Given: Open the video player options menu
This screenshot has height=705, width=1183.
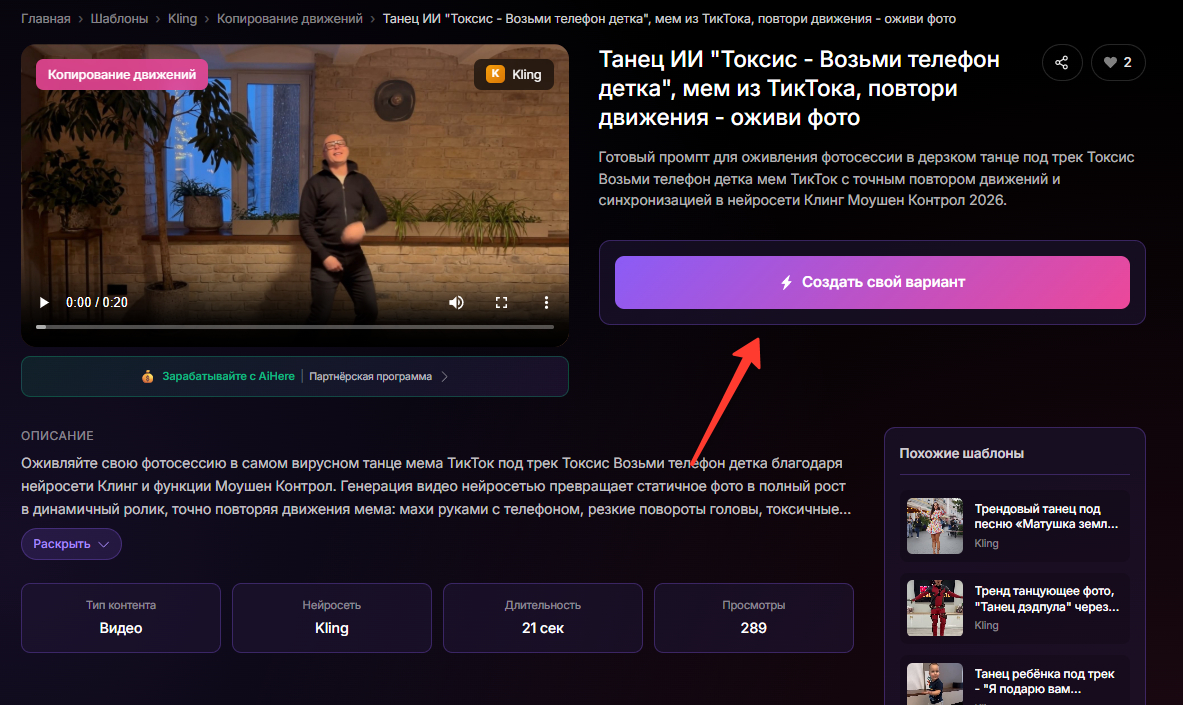Looking at the screenshot, I should click(x=546, y=301).
